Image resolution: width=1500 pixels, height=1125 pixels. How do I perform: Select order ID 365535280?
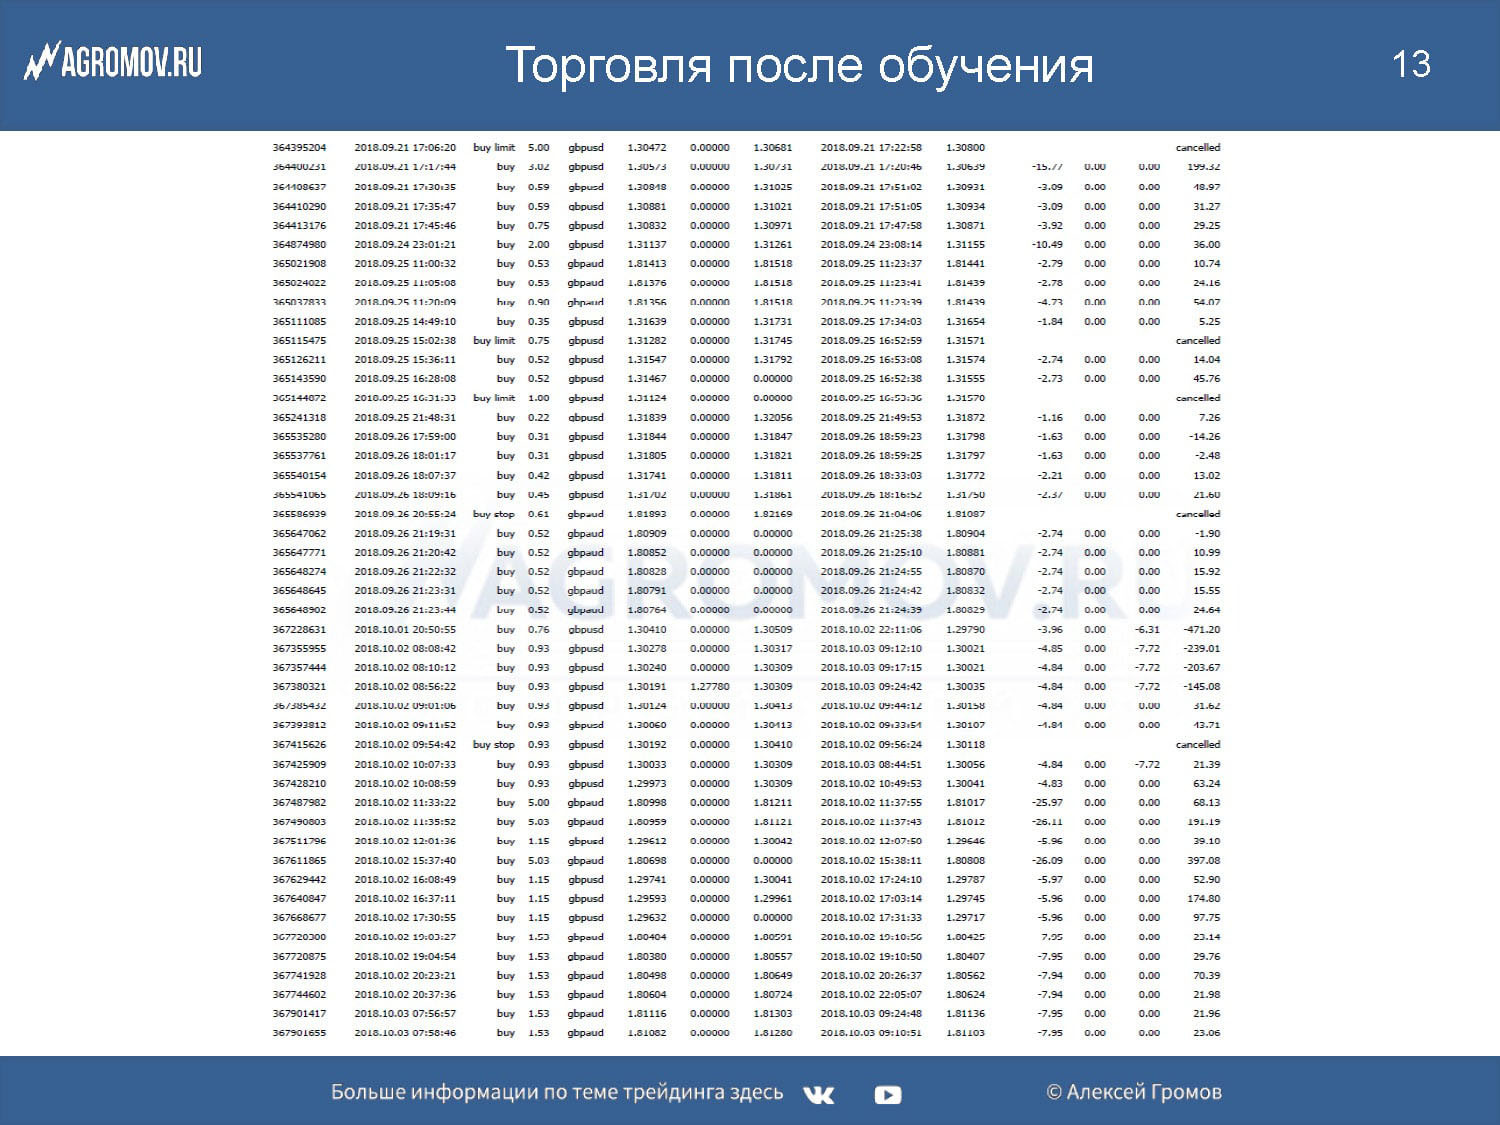tap(299, 436)
